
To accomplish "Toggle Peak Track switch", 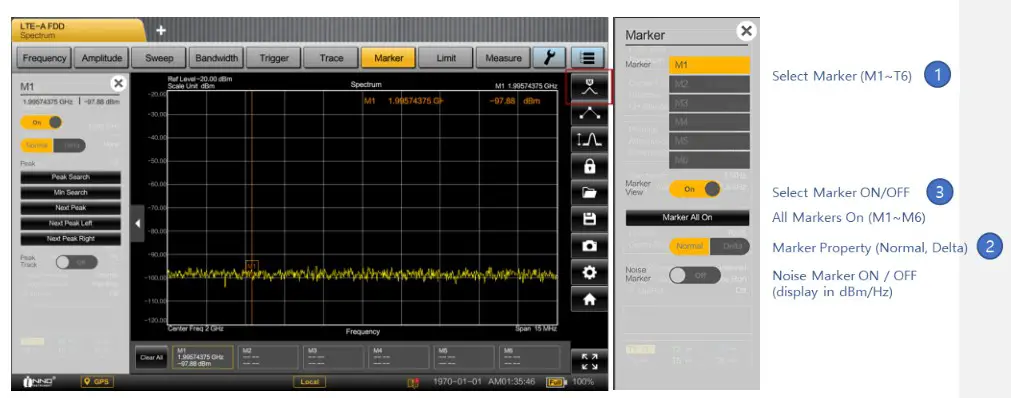I will click(76, 263).
